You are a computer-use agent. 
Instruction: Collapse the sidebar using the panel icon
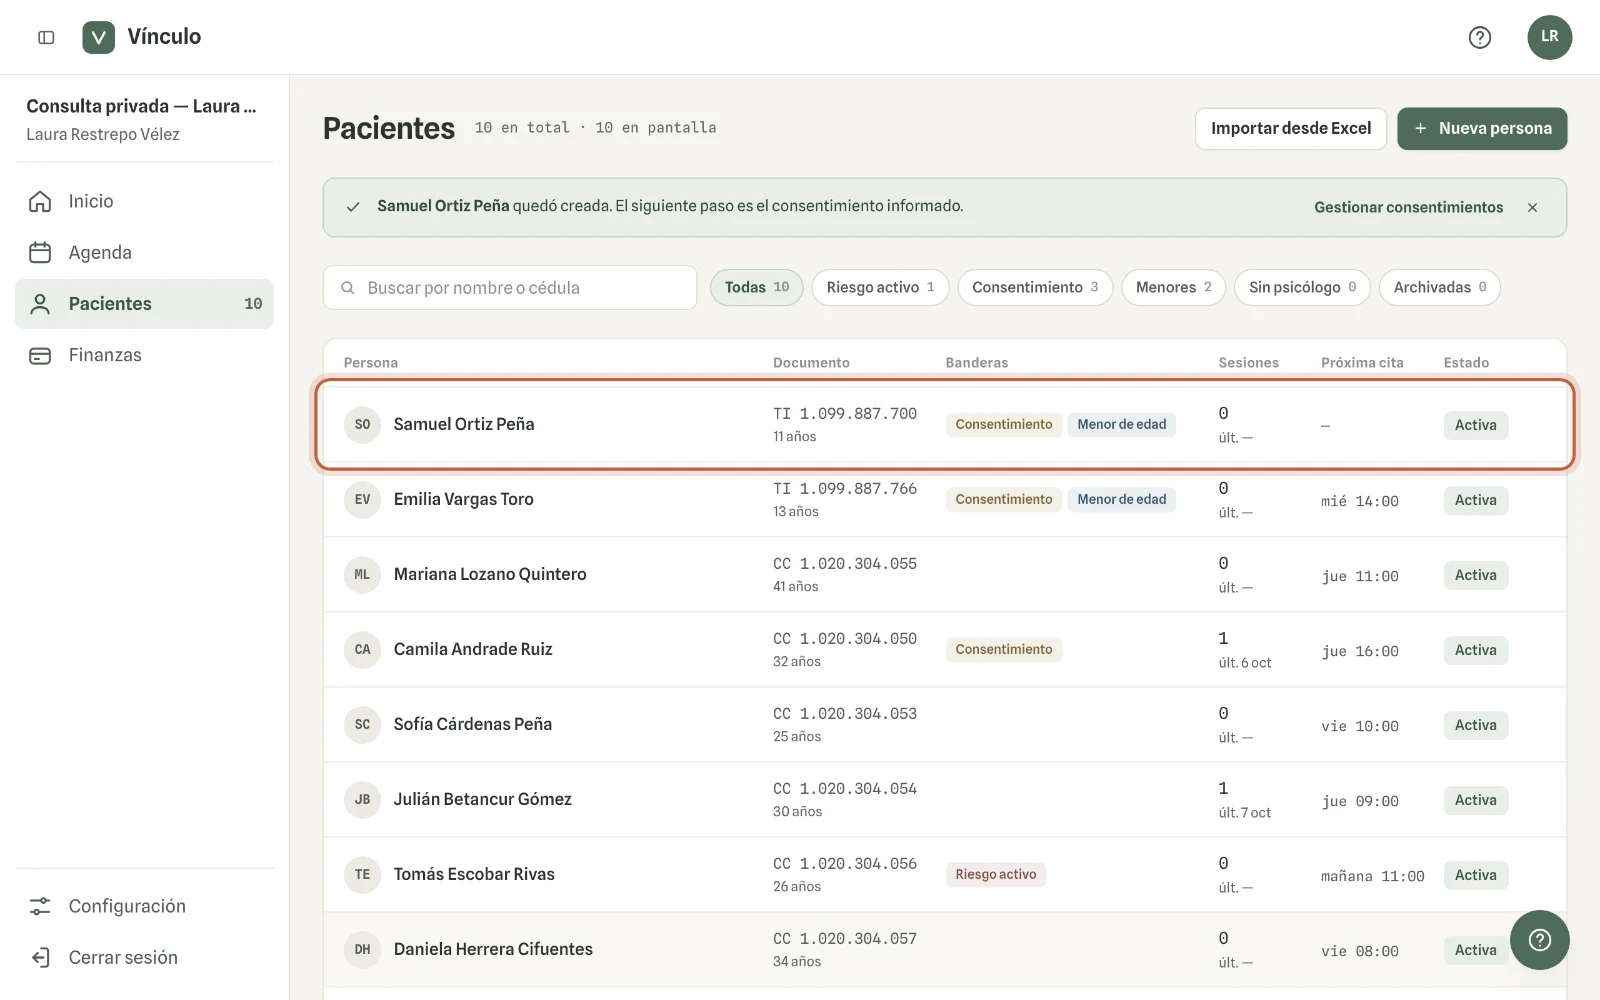46,37
